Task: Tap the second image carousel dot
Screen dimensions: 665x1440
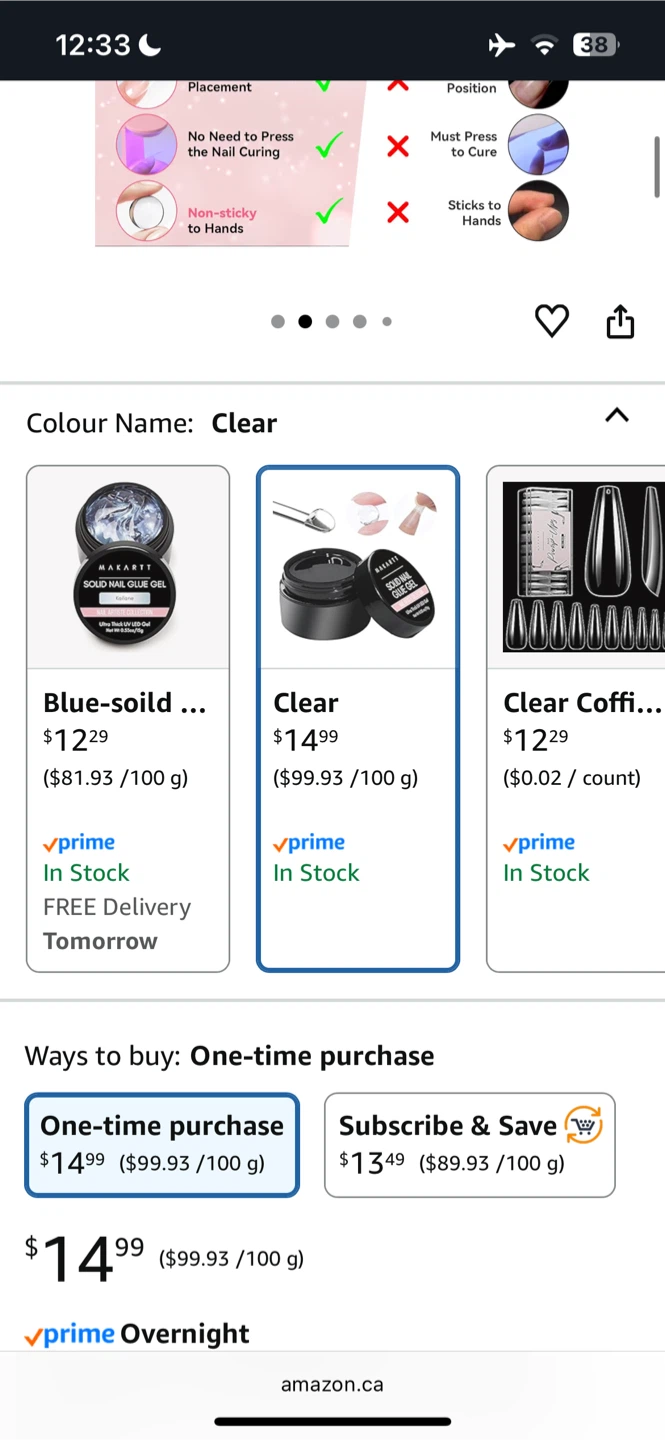Action: [x=305, y=321]
